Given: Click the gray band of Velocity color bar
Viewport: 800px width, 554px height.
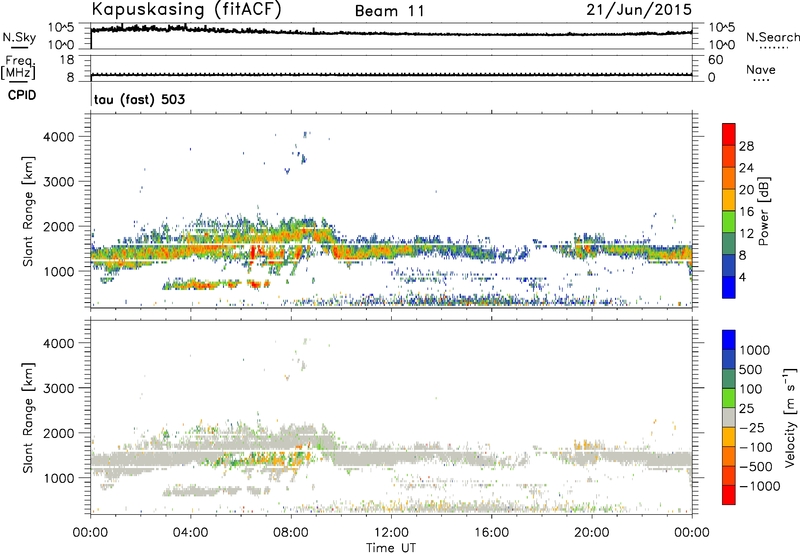Looking at the screenshot, I should pyautogui.click(x=729, y=417).
